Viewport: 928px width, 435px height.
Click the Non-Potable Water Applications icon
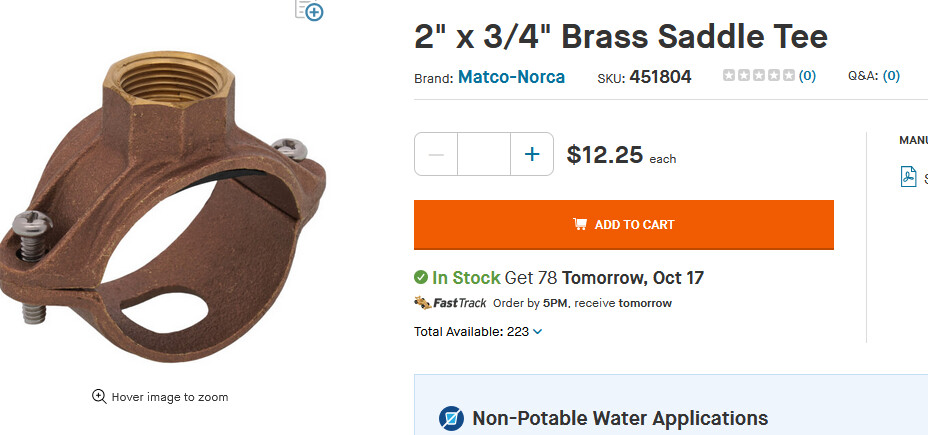[x=451, y=419]
